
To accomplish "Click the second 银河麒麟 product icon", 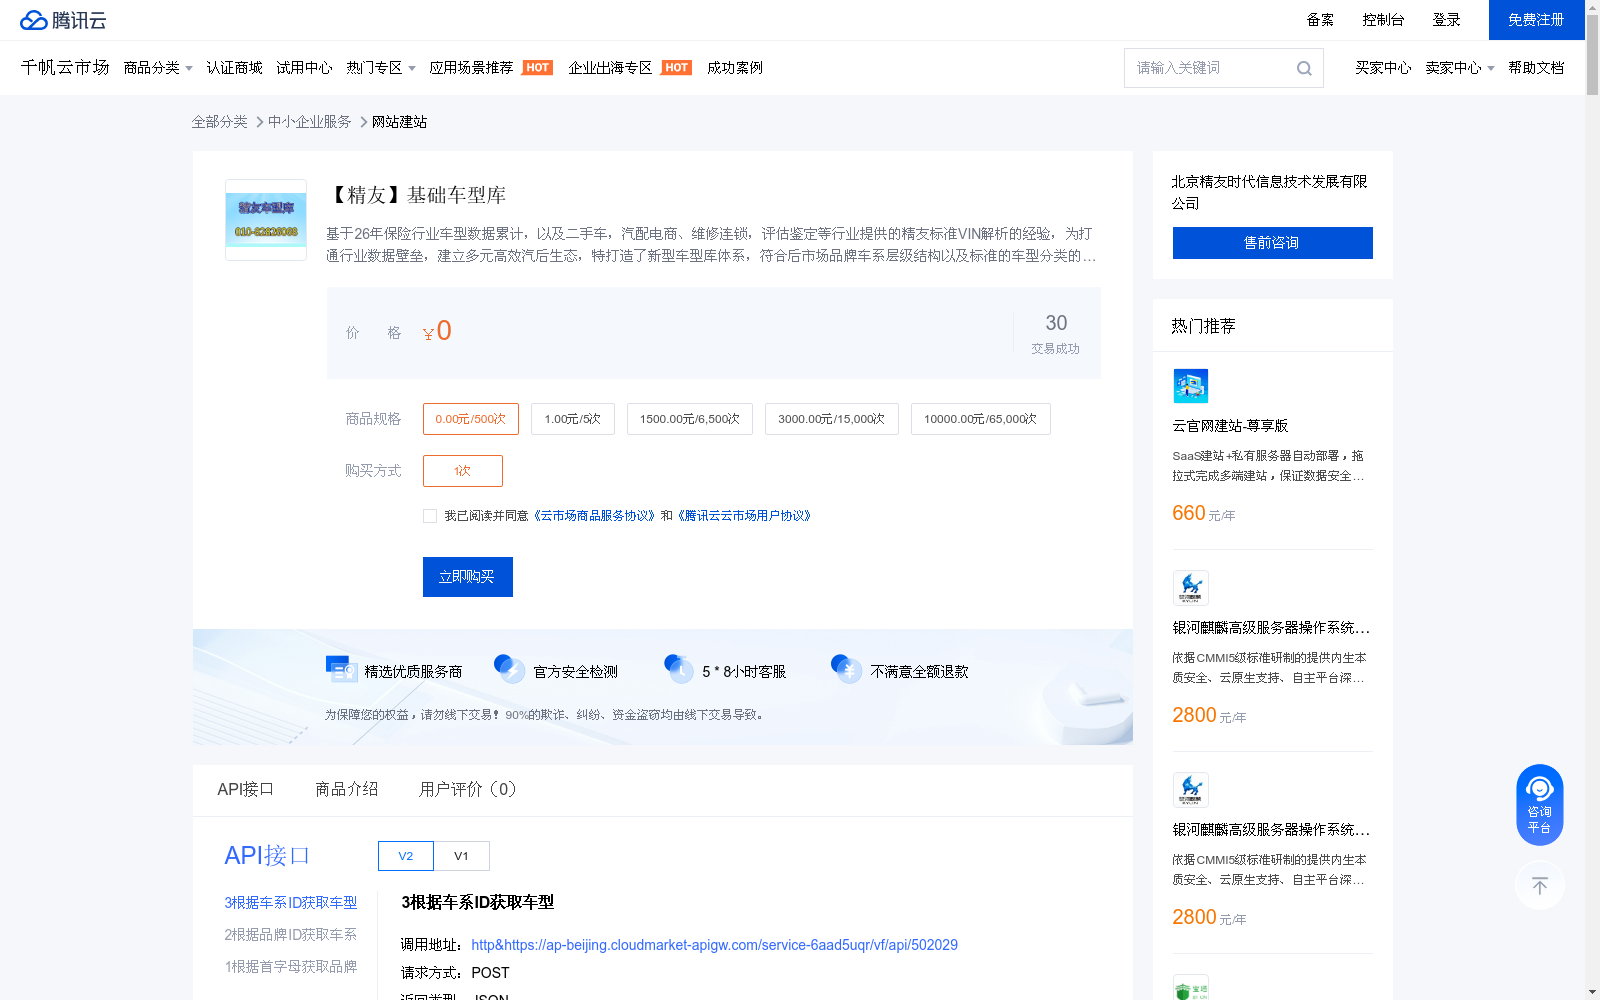I will pyautogui.click(x=1190, y=790).
